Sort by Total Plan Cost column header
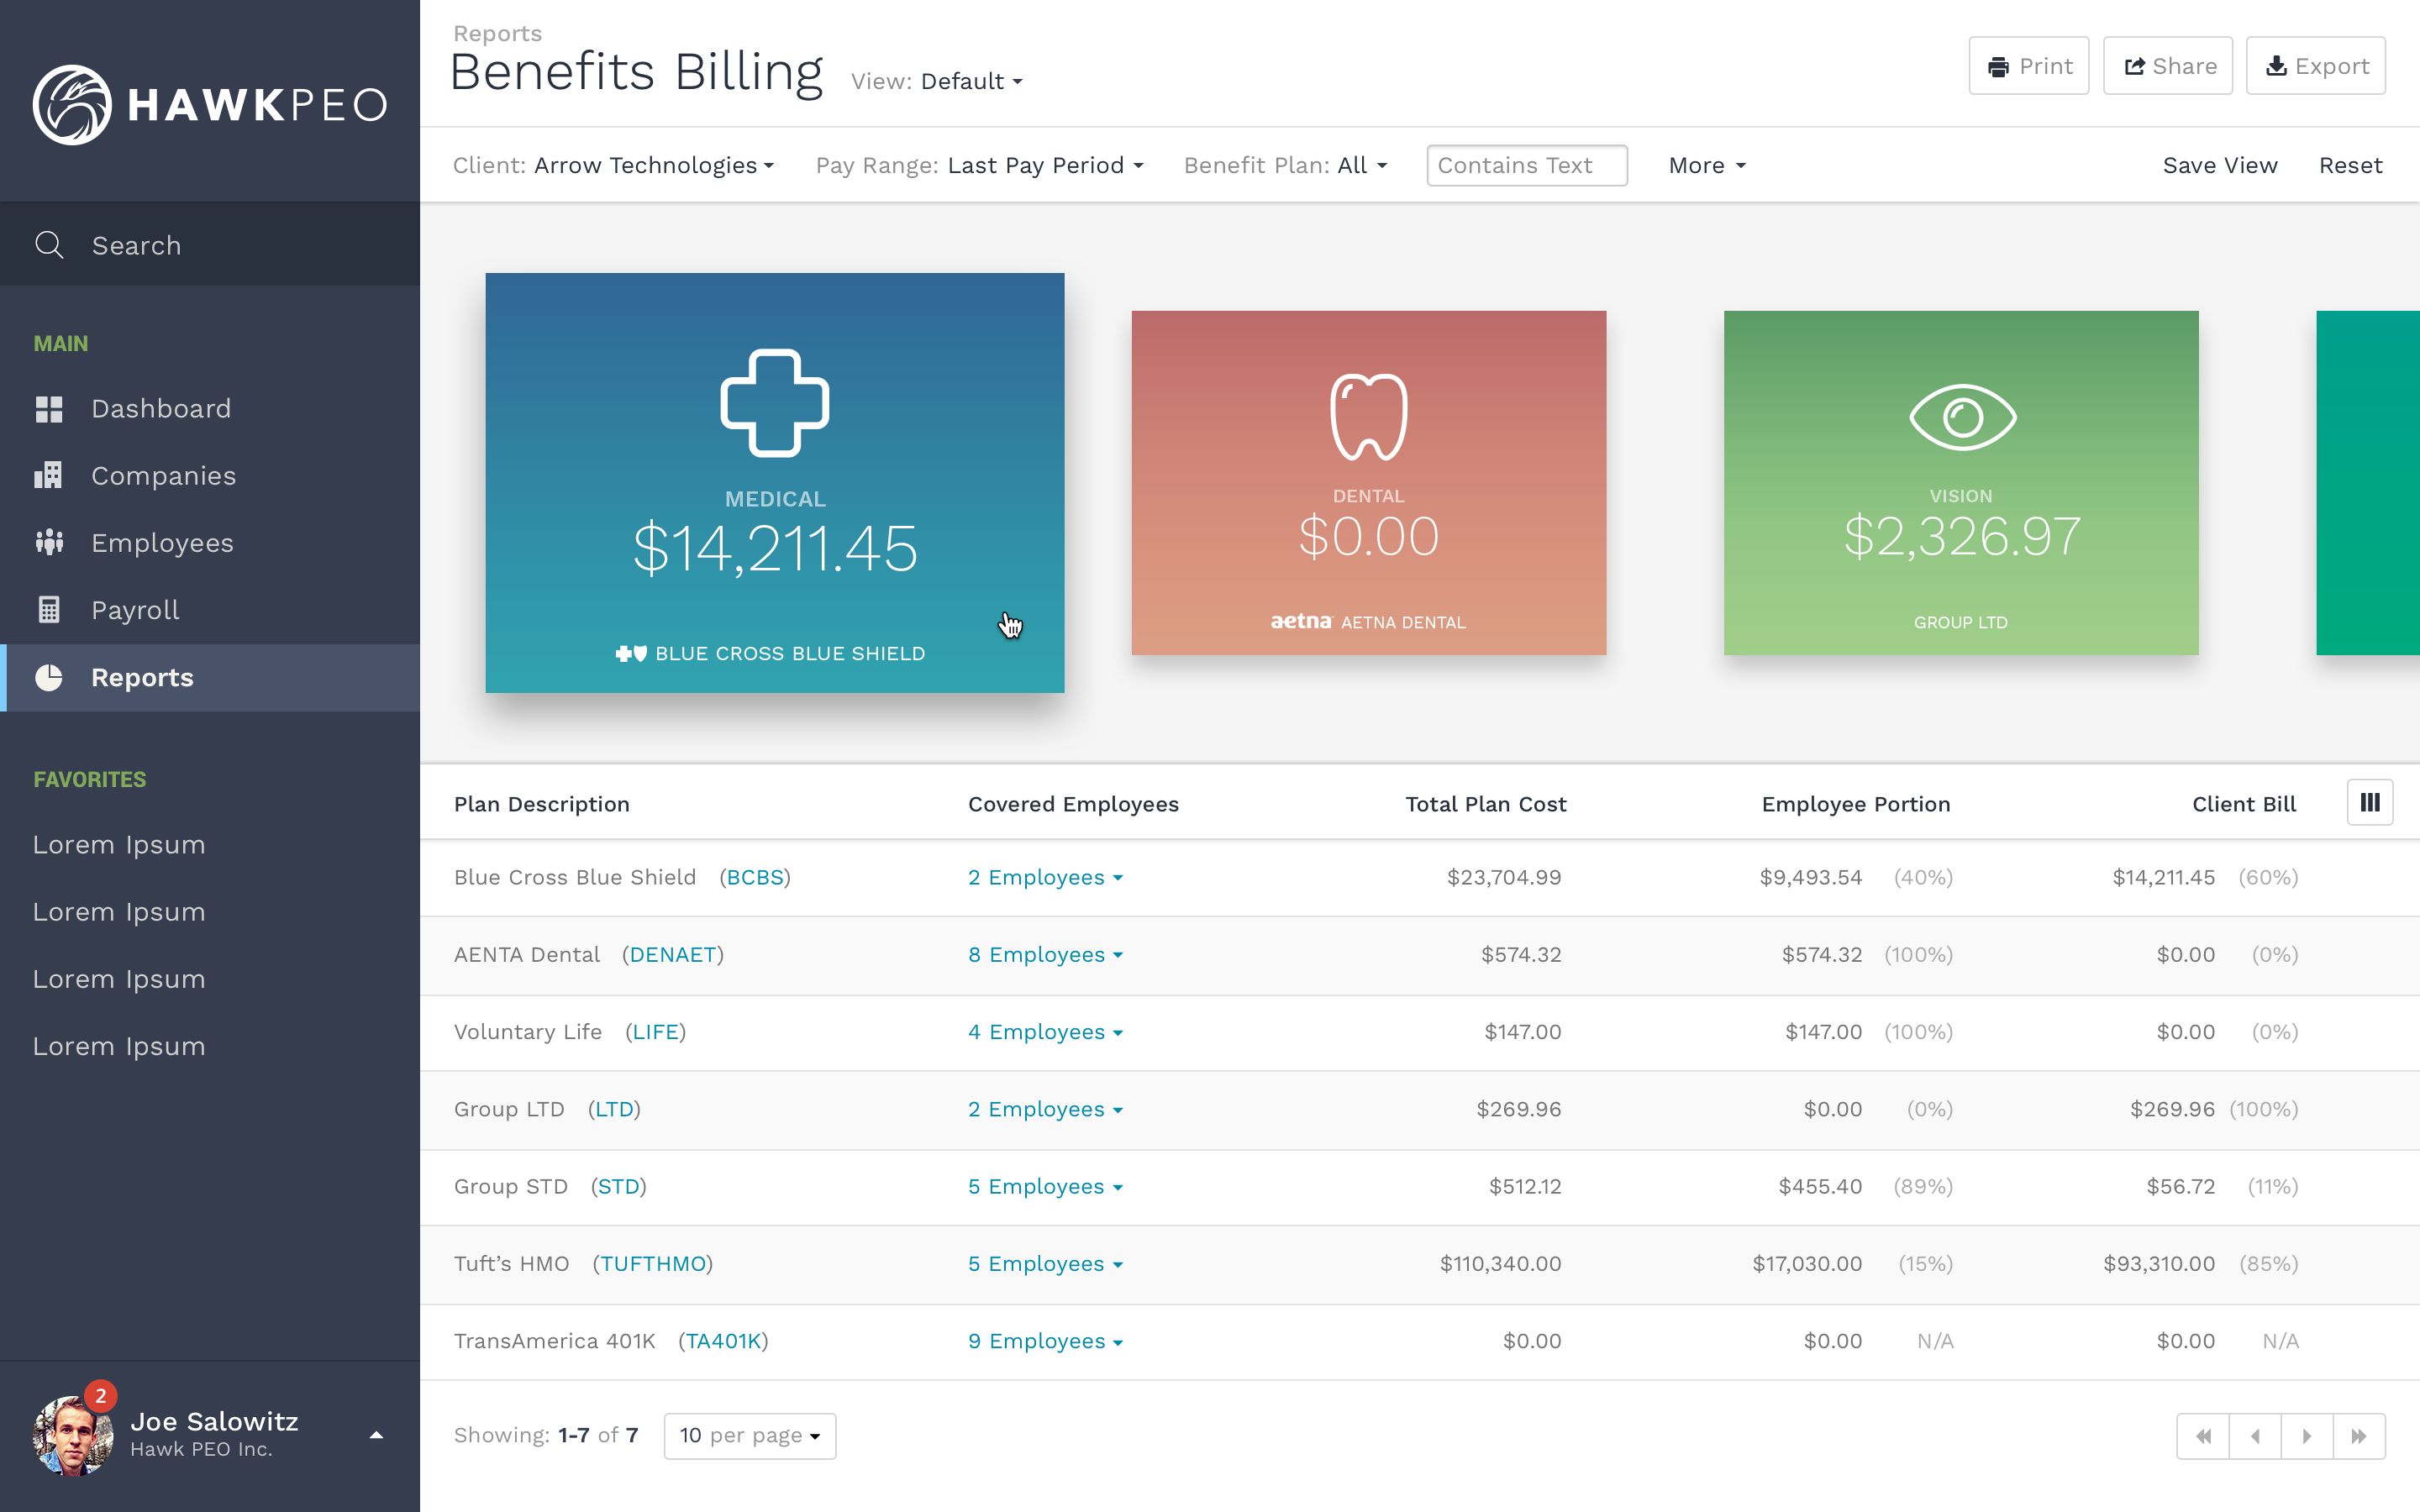This screenshot has width=2420, height=1512. (1486, 804)
